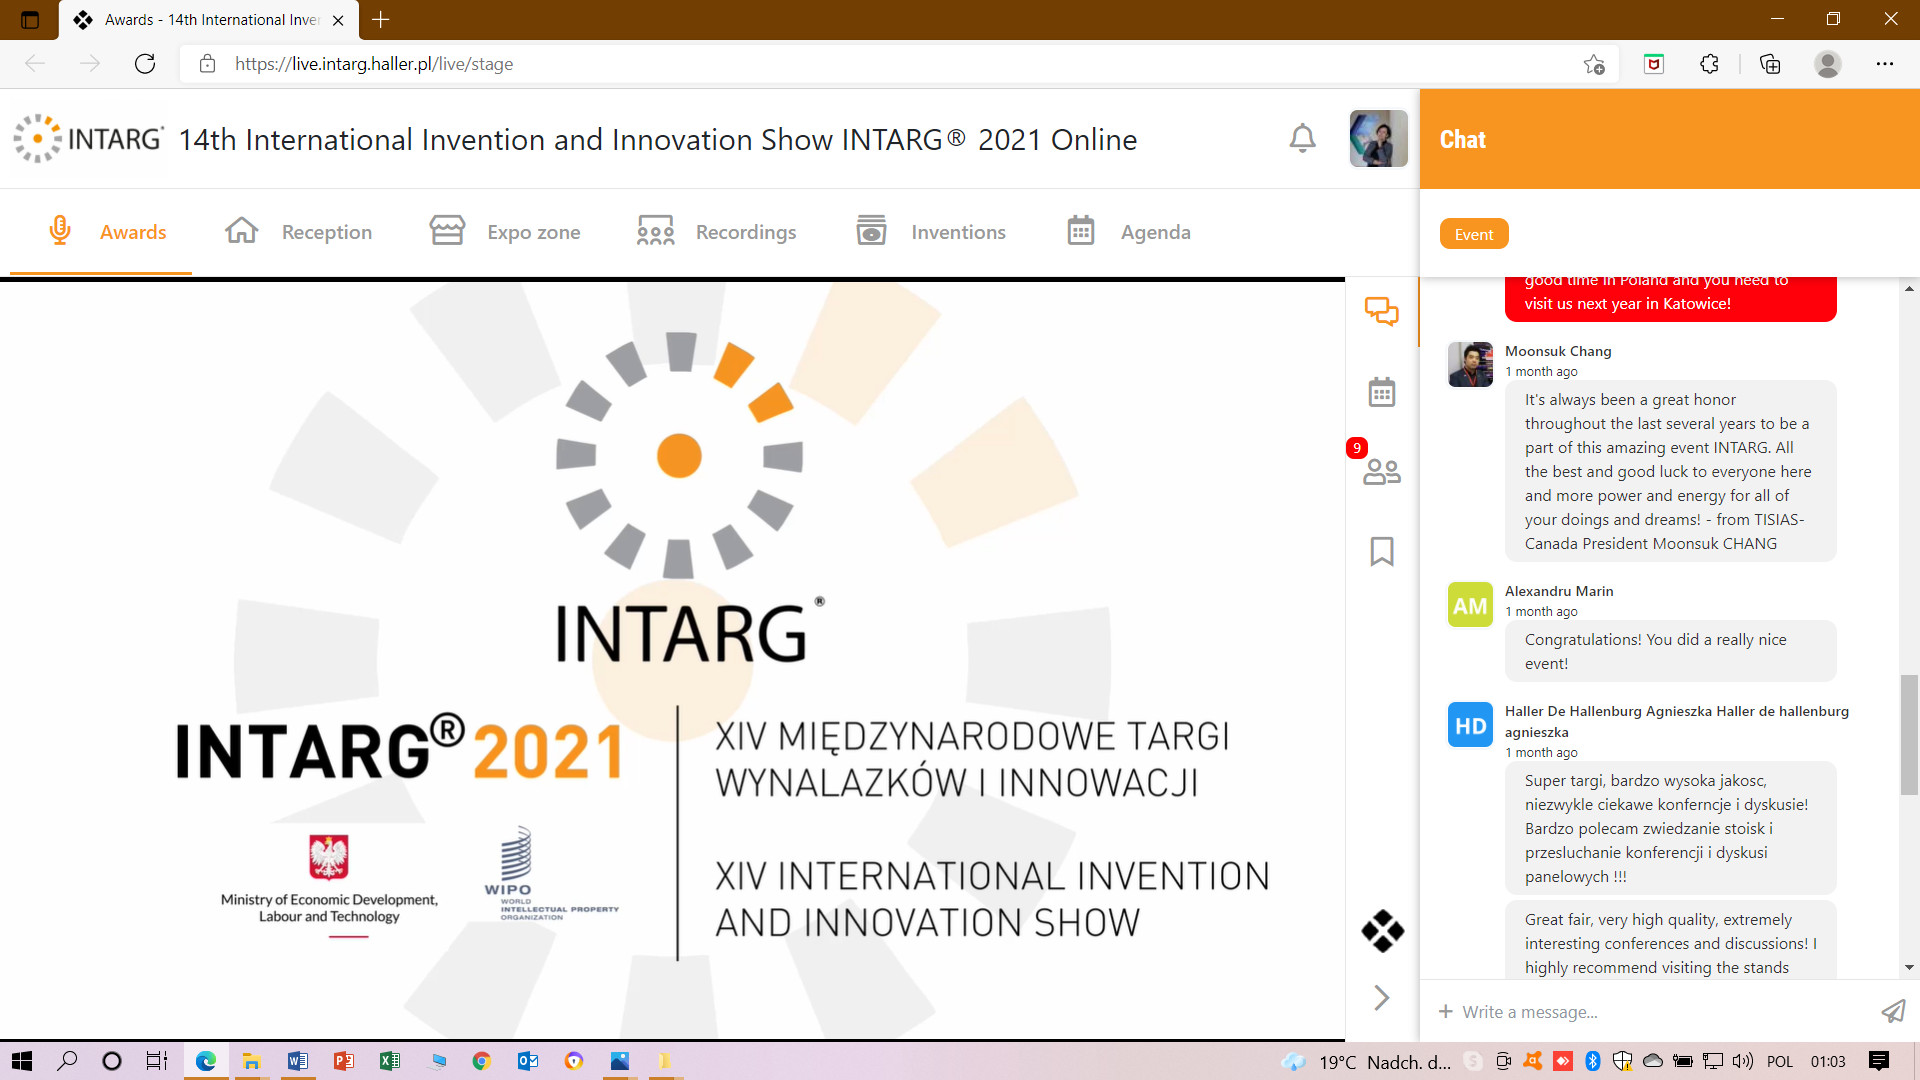Click the address bar URL
The width and height of the screenshot is (1920, 1080).
pyautogui.click(x=374, y=64)
